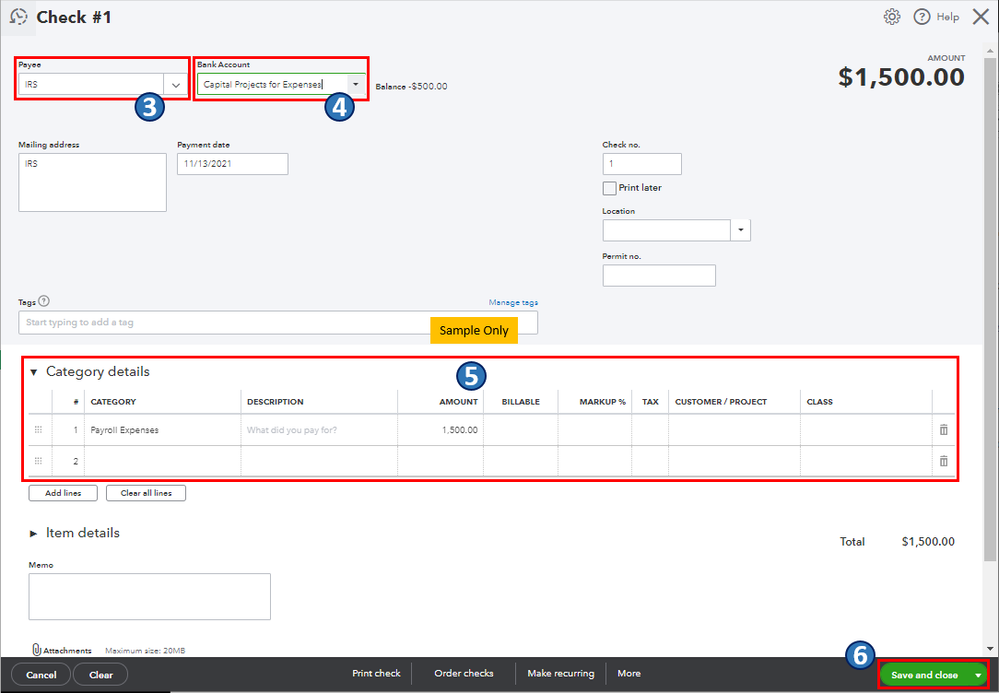Screen dimensions: 999x693
Task: Click the Memo text box
Action: tap(150, 596)
